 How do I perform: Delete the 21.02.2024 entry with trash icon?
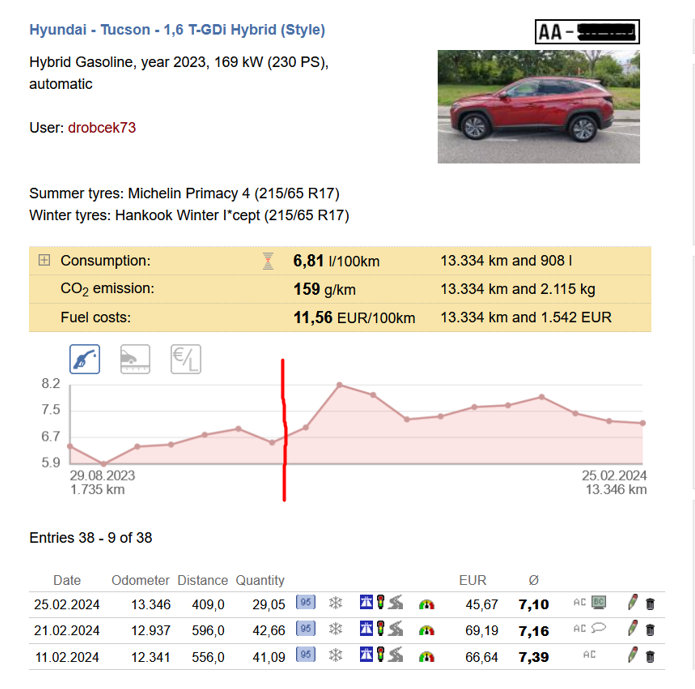[650, 630]
